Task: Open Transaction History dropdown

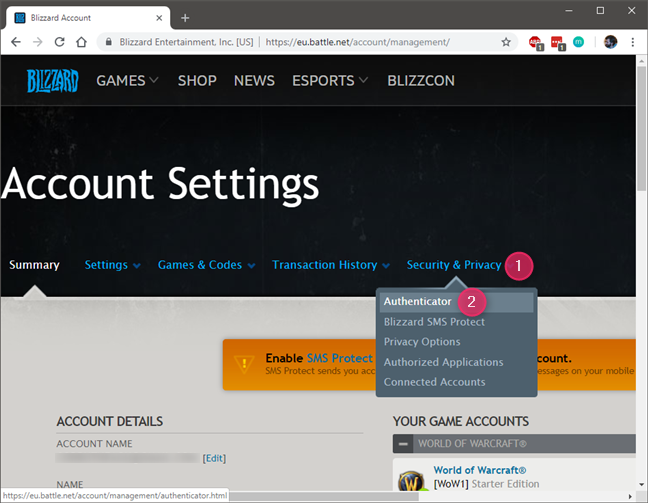Action: click(x=331, y=265)
